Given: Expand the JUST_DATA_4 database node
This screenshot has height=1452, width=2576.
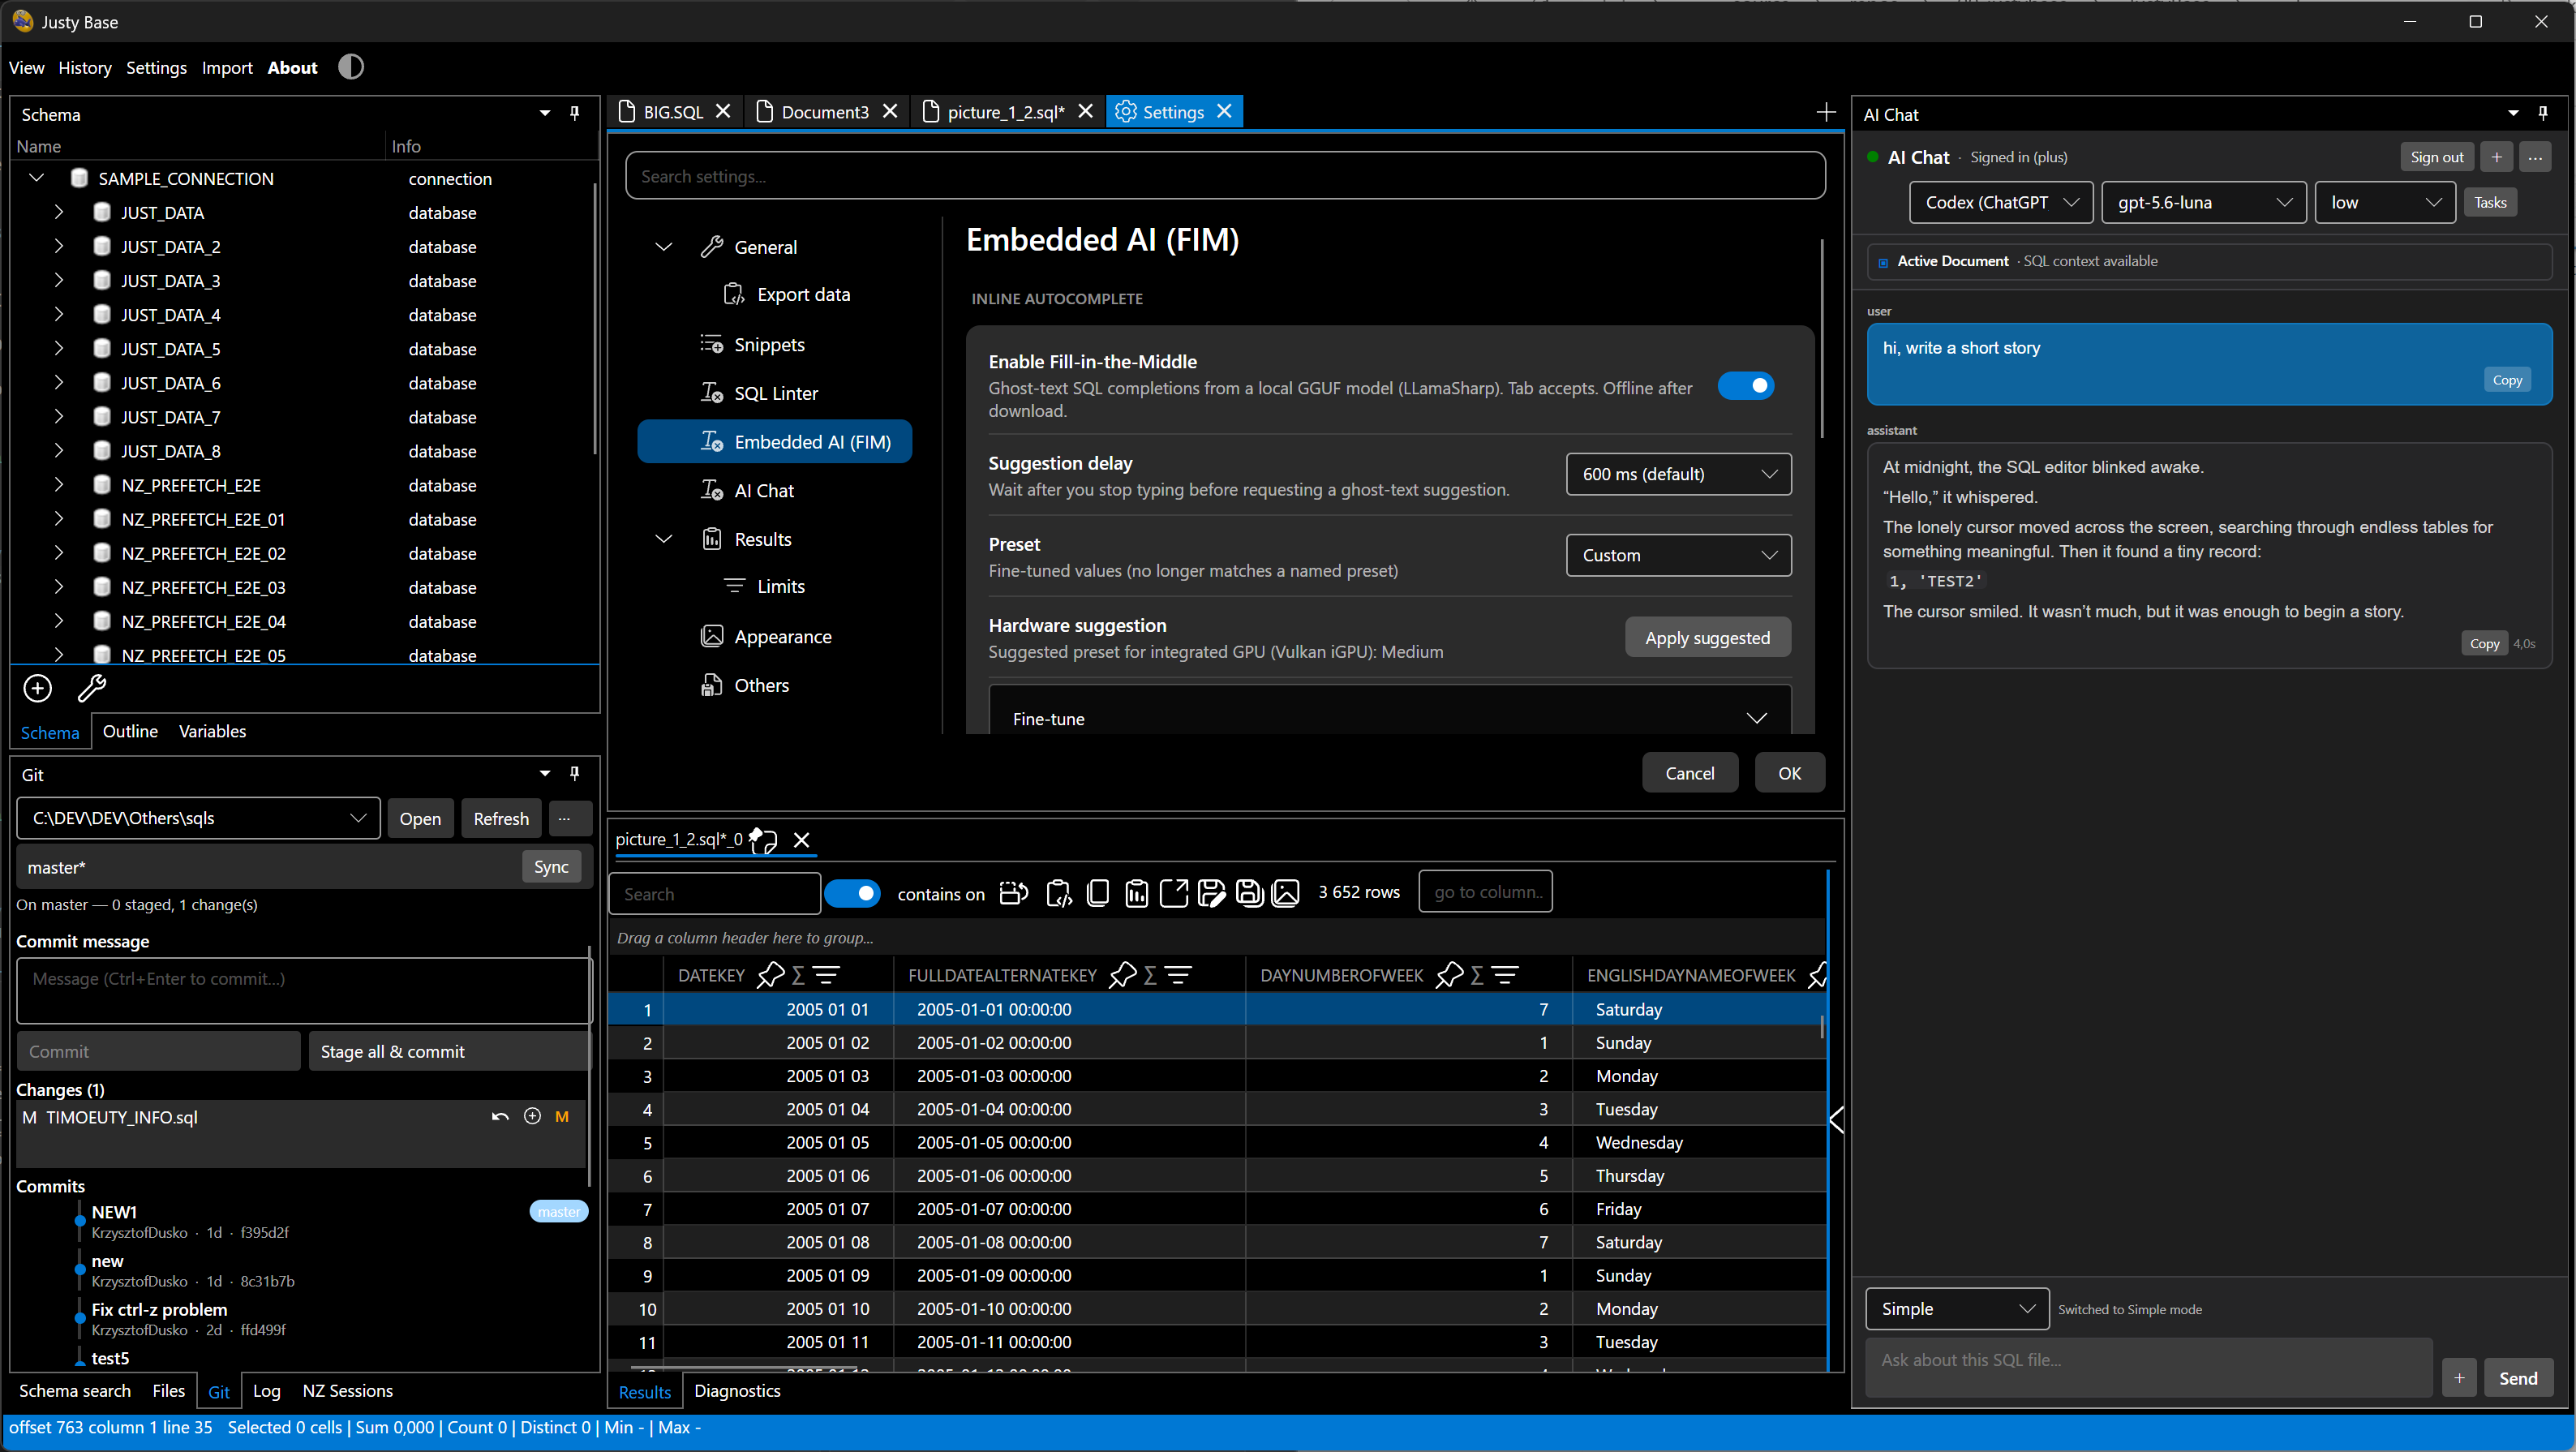Looking at the screenshot, I should (x=59, y=314).
